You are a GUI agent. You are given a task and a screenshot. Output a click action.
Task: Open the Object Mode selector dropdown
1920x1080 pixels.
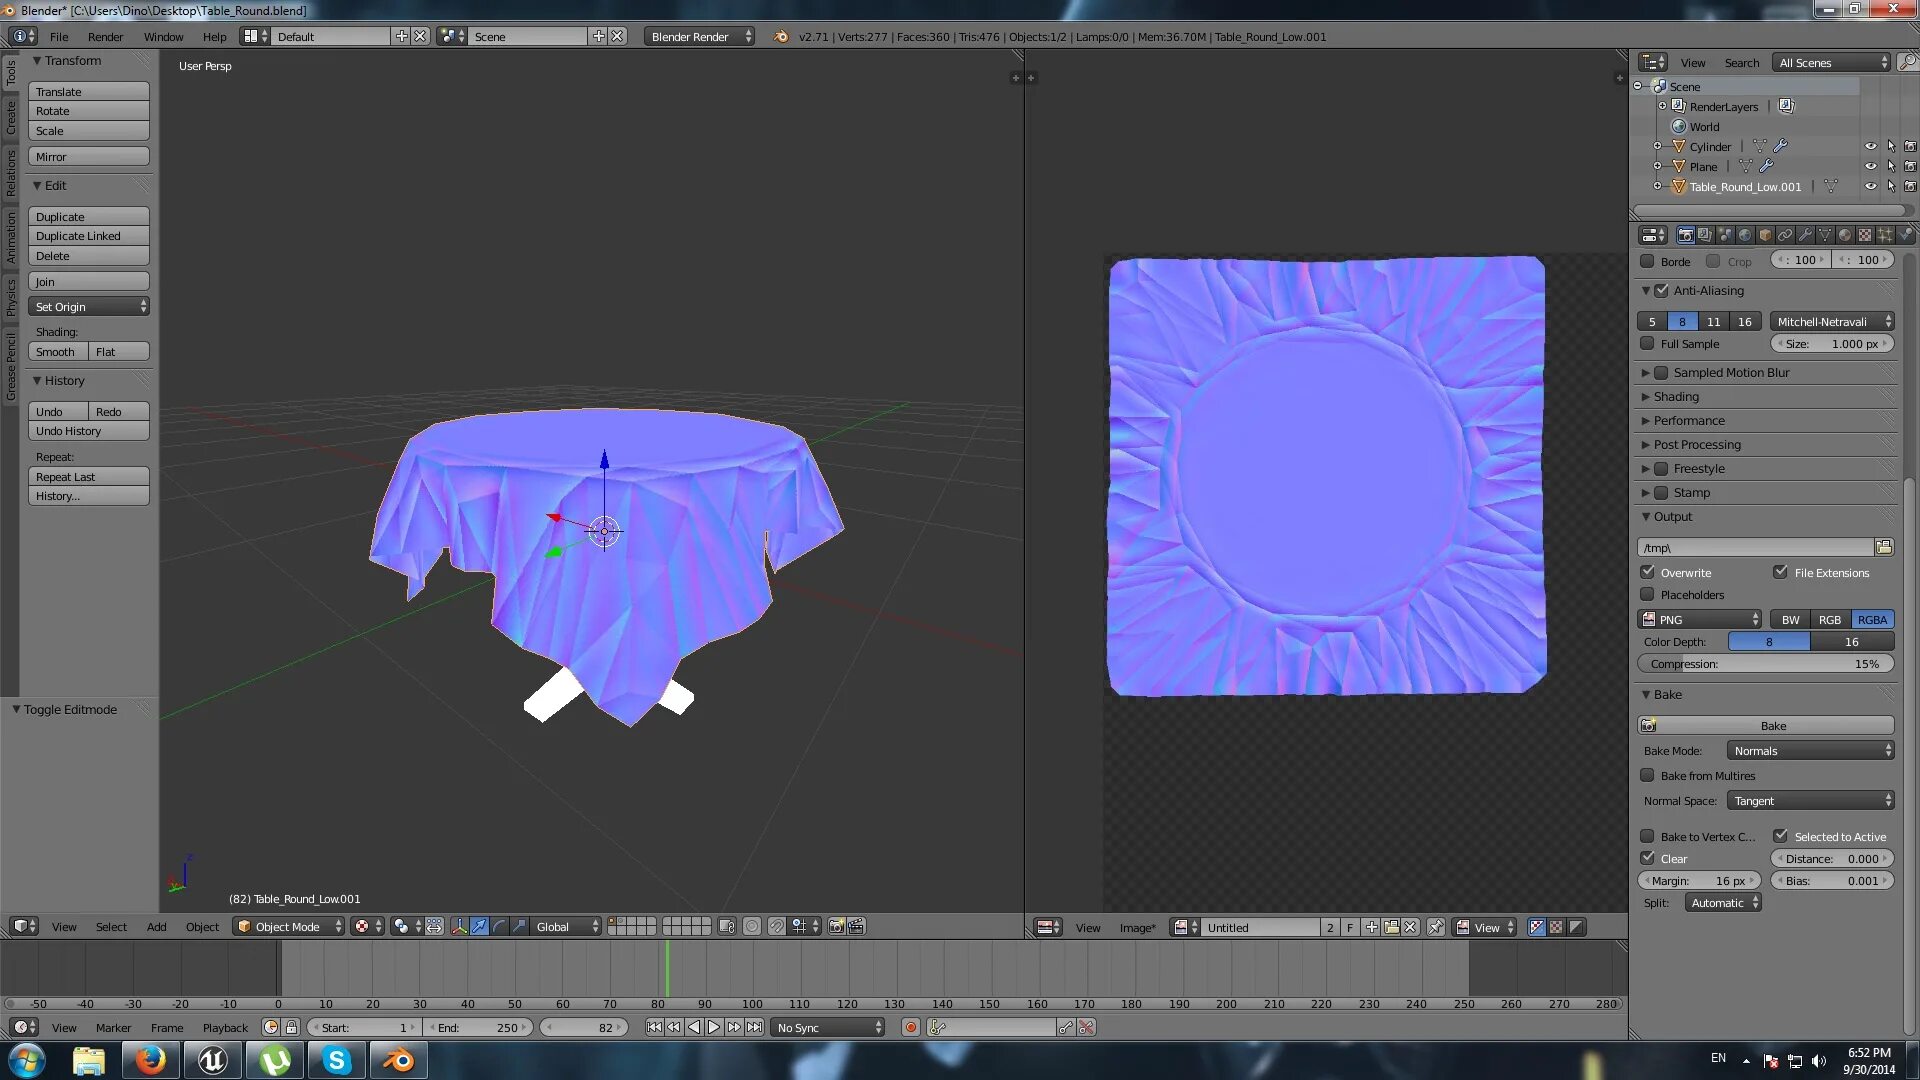[x=289, y=927]
